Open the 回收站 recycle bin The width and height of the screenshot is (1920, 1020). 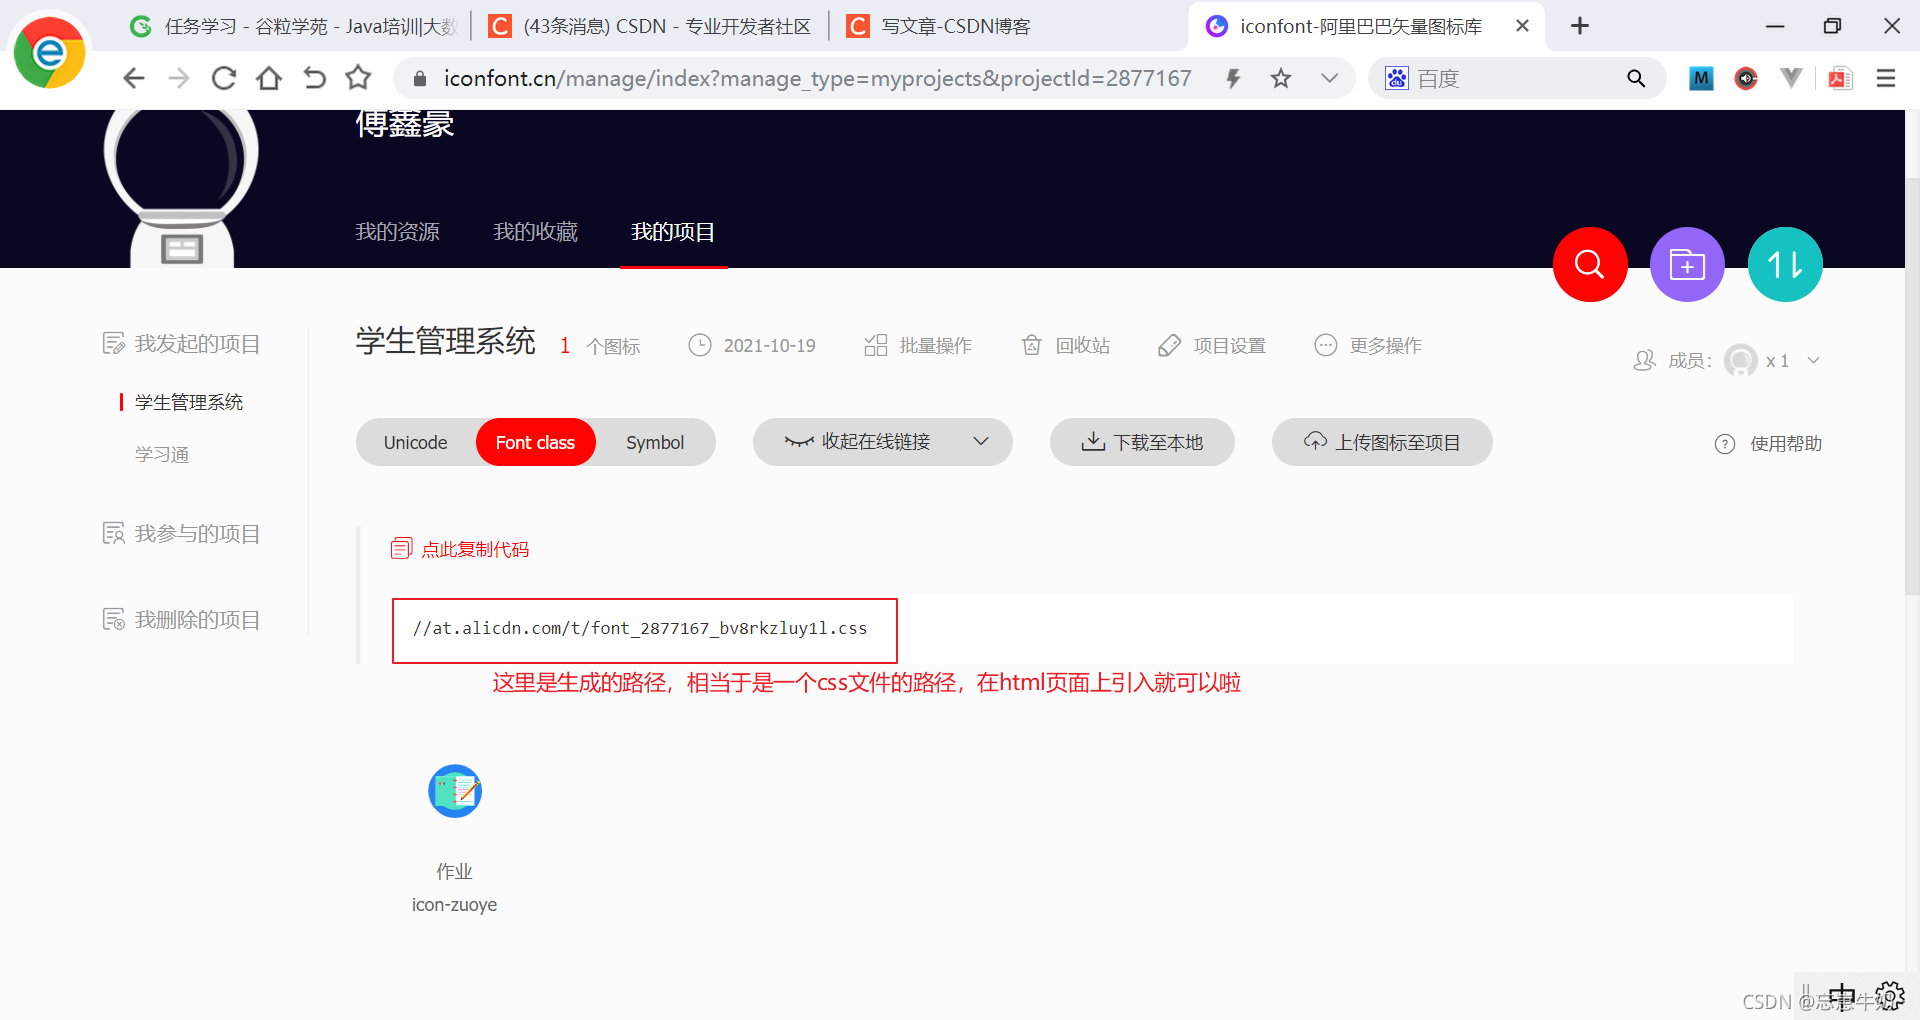[1065, 345]
